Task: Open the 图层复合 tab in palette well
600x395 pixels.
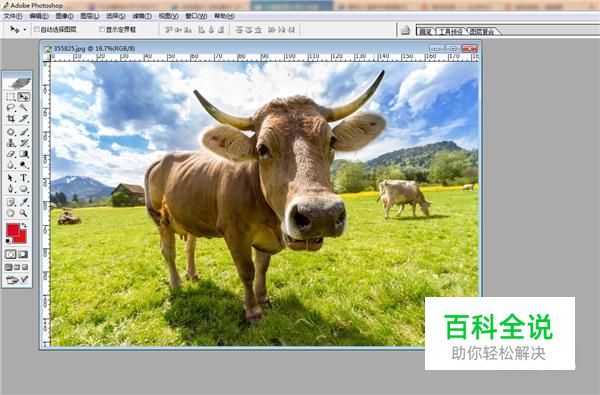Action: (482, 31)
